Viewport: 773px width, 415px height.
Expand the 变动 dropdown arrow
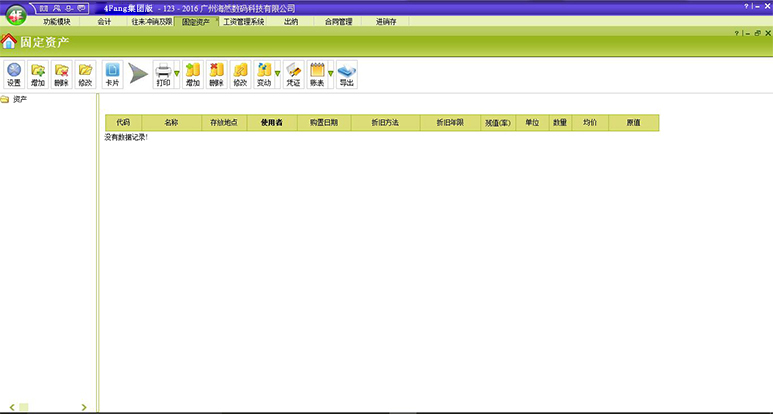277,74
